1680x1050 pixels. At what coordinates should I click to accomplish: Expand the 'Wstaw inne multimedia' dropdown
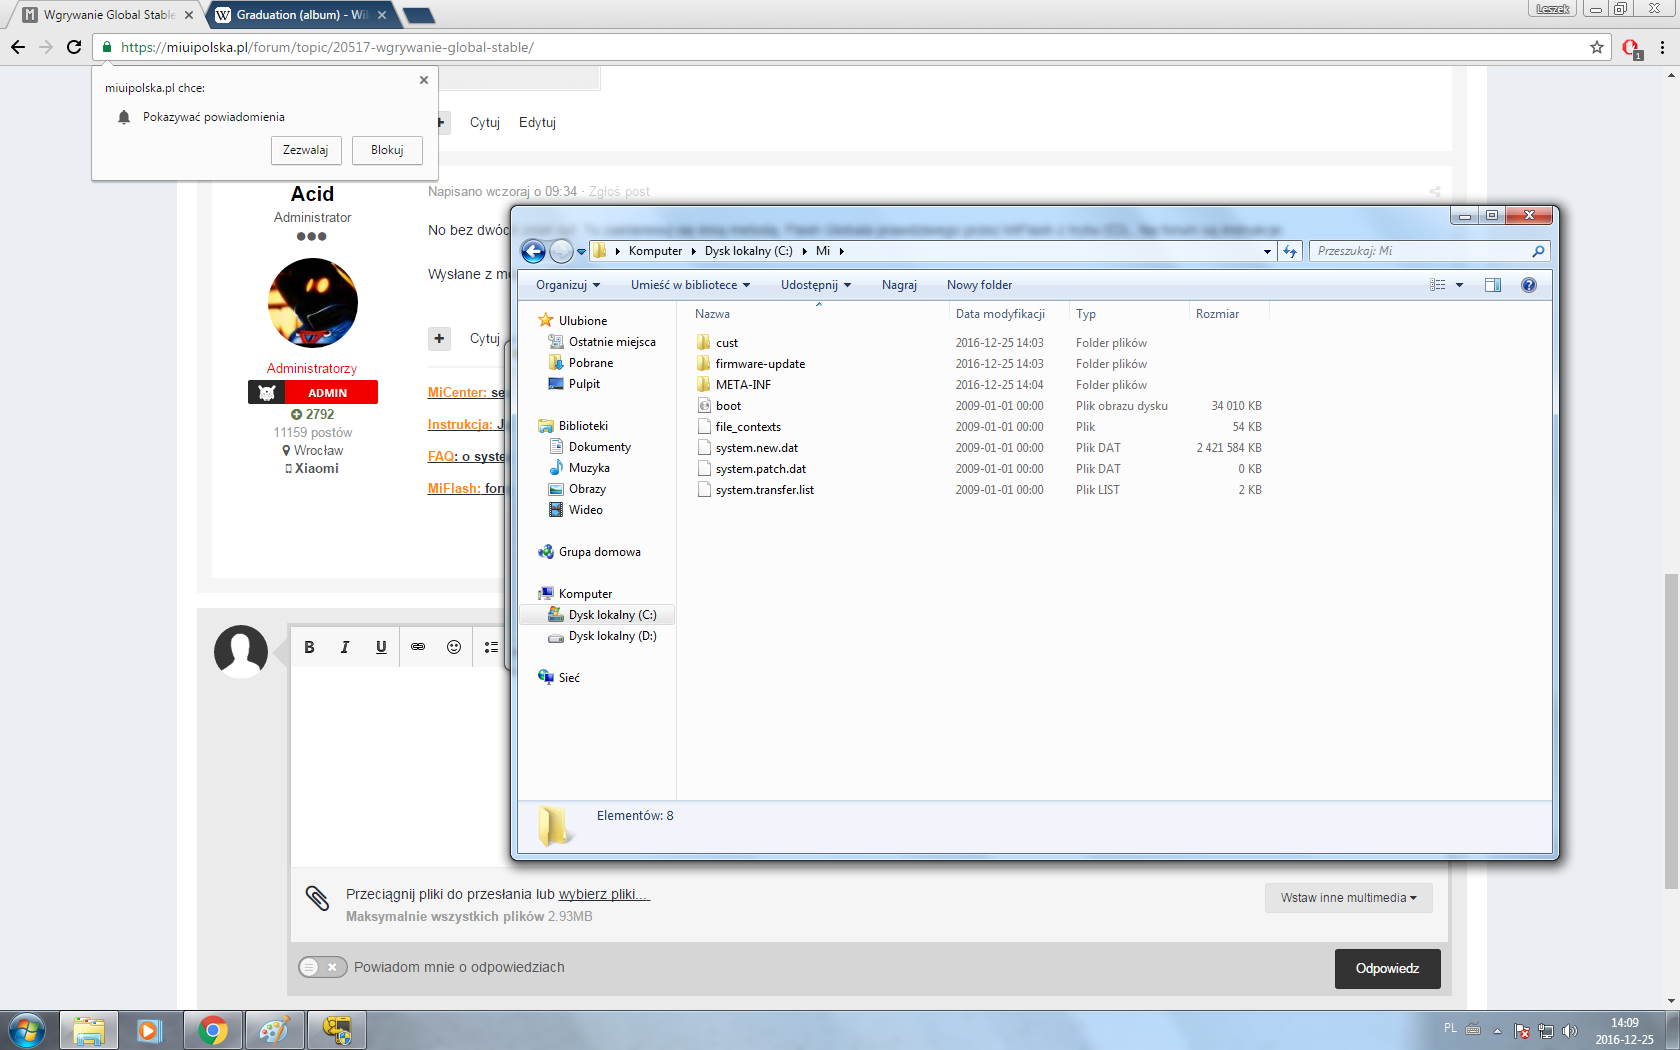click(x=1348, y=898)
